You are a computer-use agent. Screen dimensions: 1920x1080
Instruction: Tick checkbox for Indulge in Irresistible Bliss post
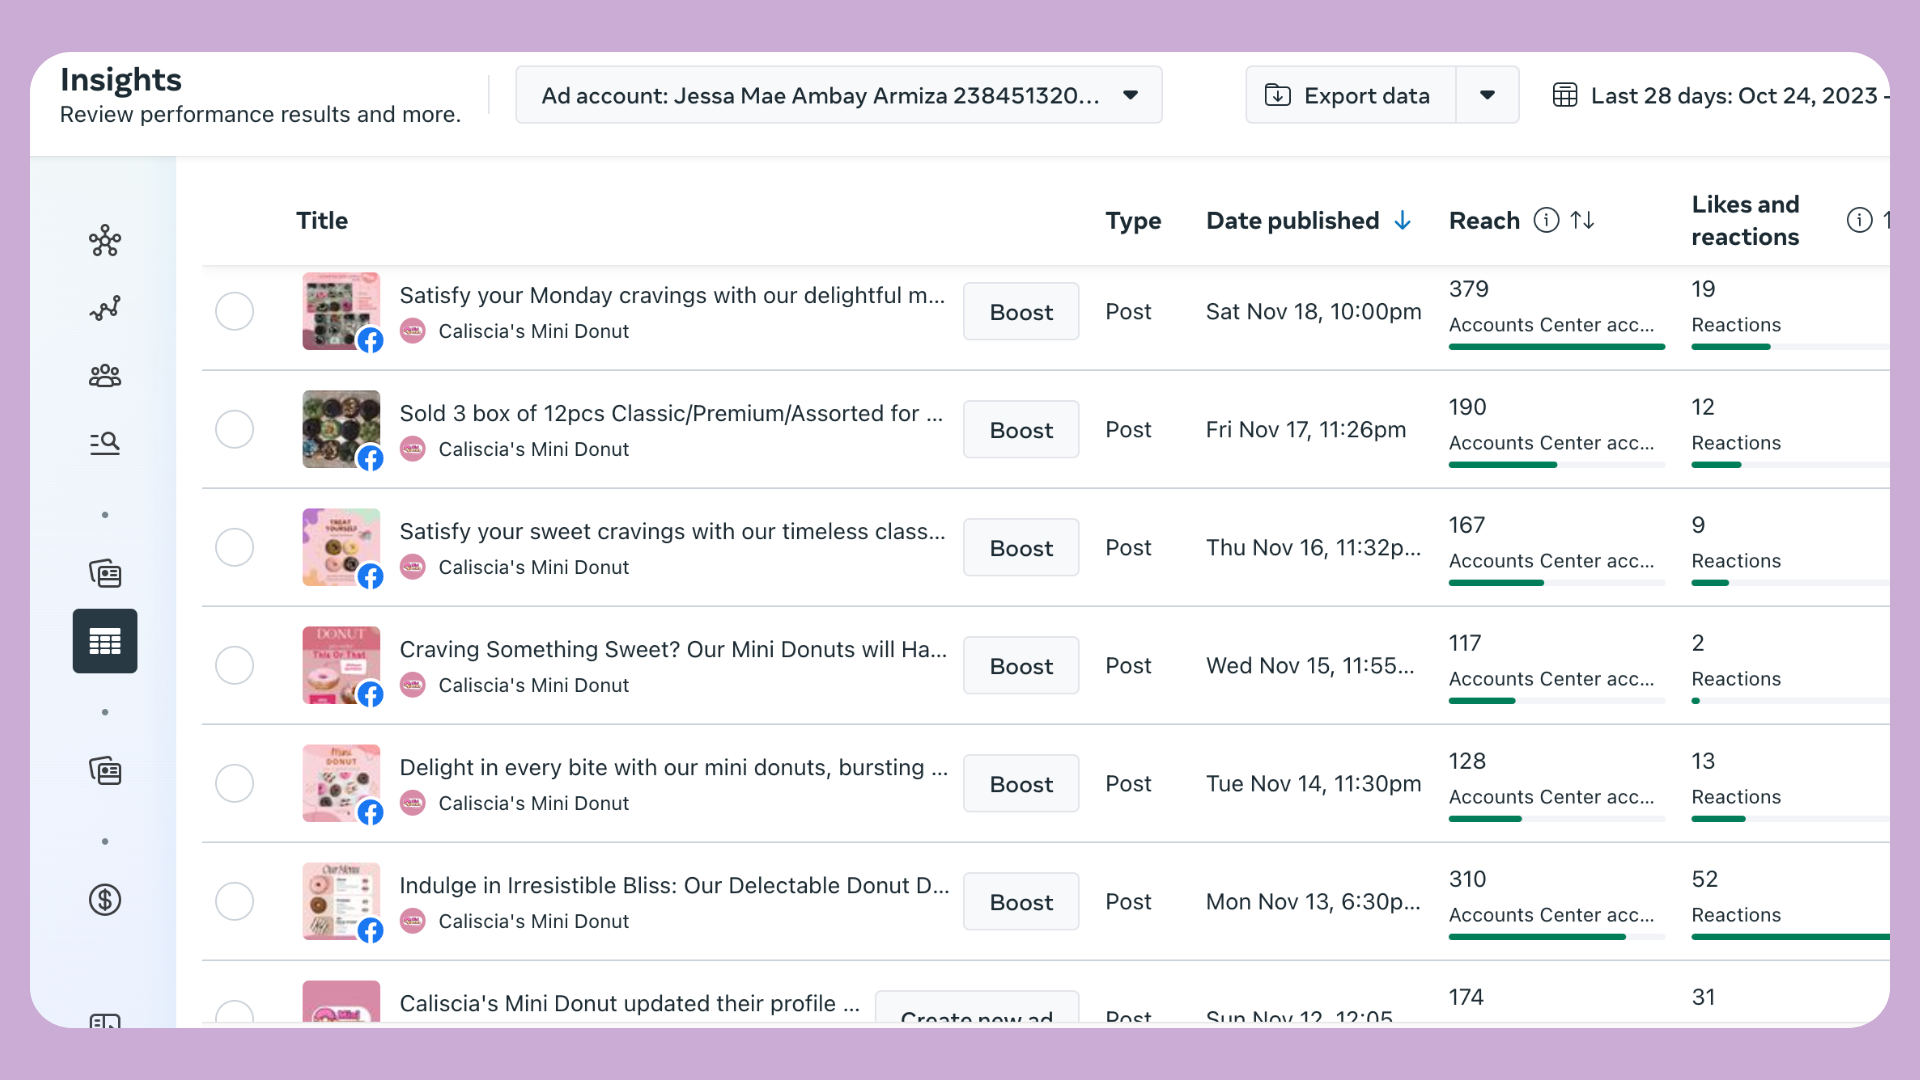point(234,901)
